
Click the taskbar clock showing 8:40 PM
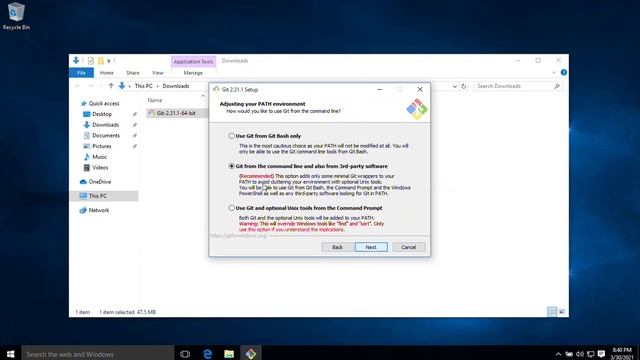coord(622,353)
